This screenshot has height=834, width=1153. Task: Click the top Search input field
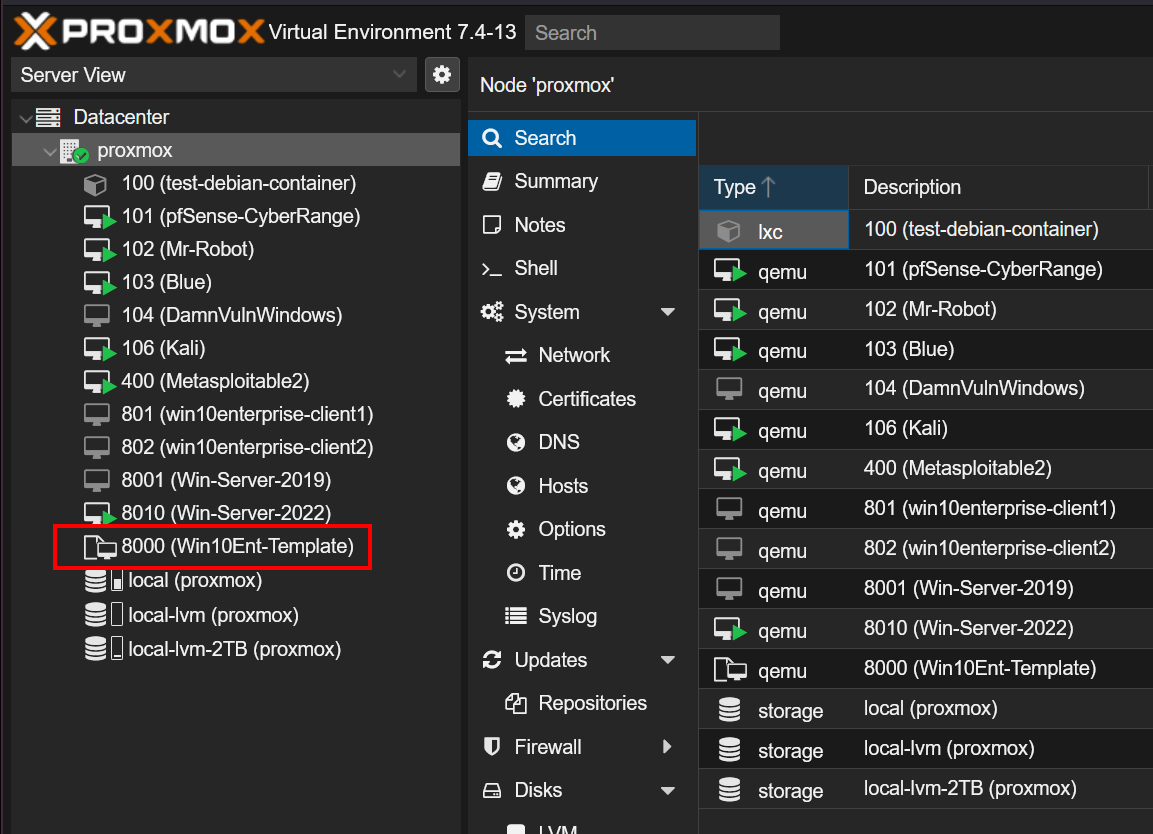tap(651, 32)
